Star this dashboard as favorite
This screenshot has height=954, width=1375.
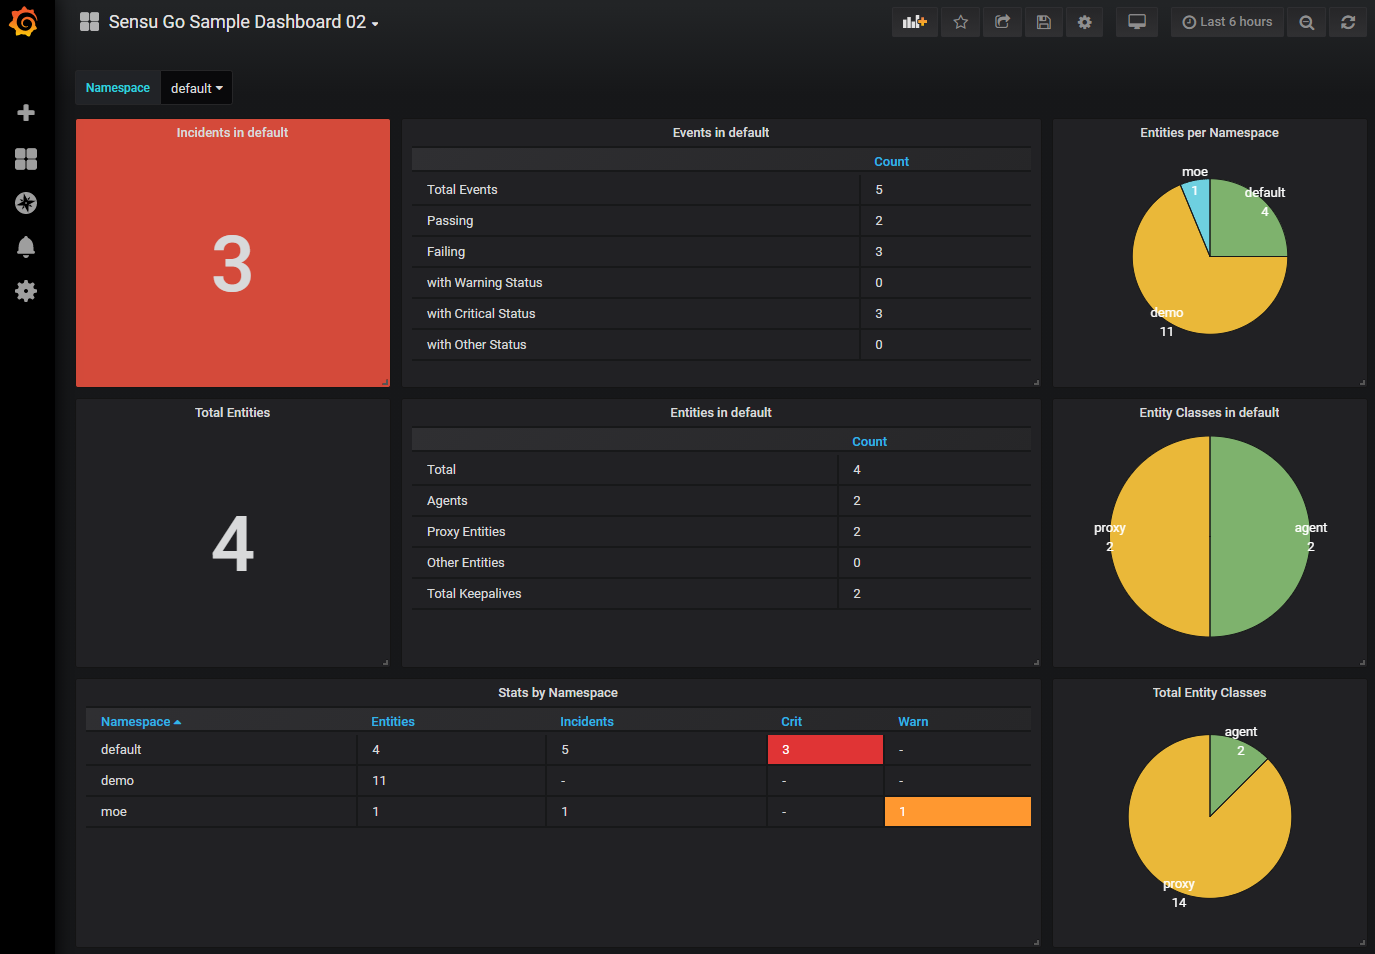pos(961,22)
